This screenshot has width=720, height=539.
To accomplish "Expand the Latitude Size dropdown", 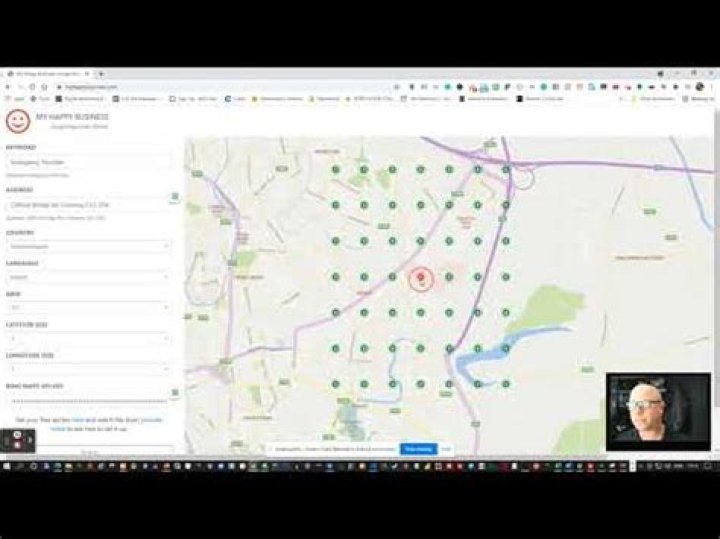I will click(x=88, y=338).
